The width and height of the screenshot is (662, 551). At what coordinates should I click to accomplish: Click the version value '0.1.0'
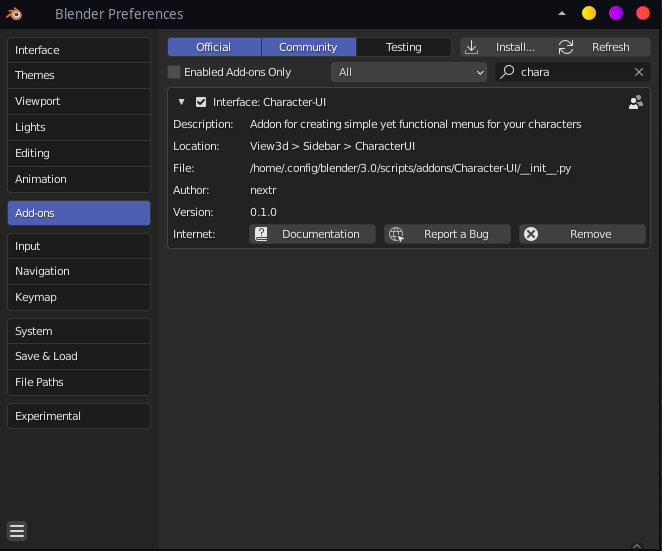[263, 212]
